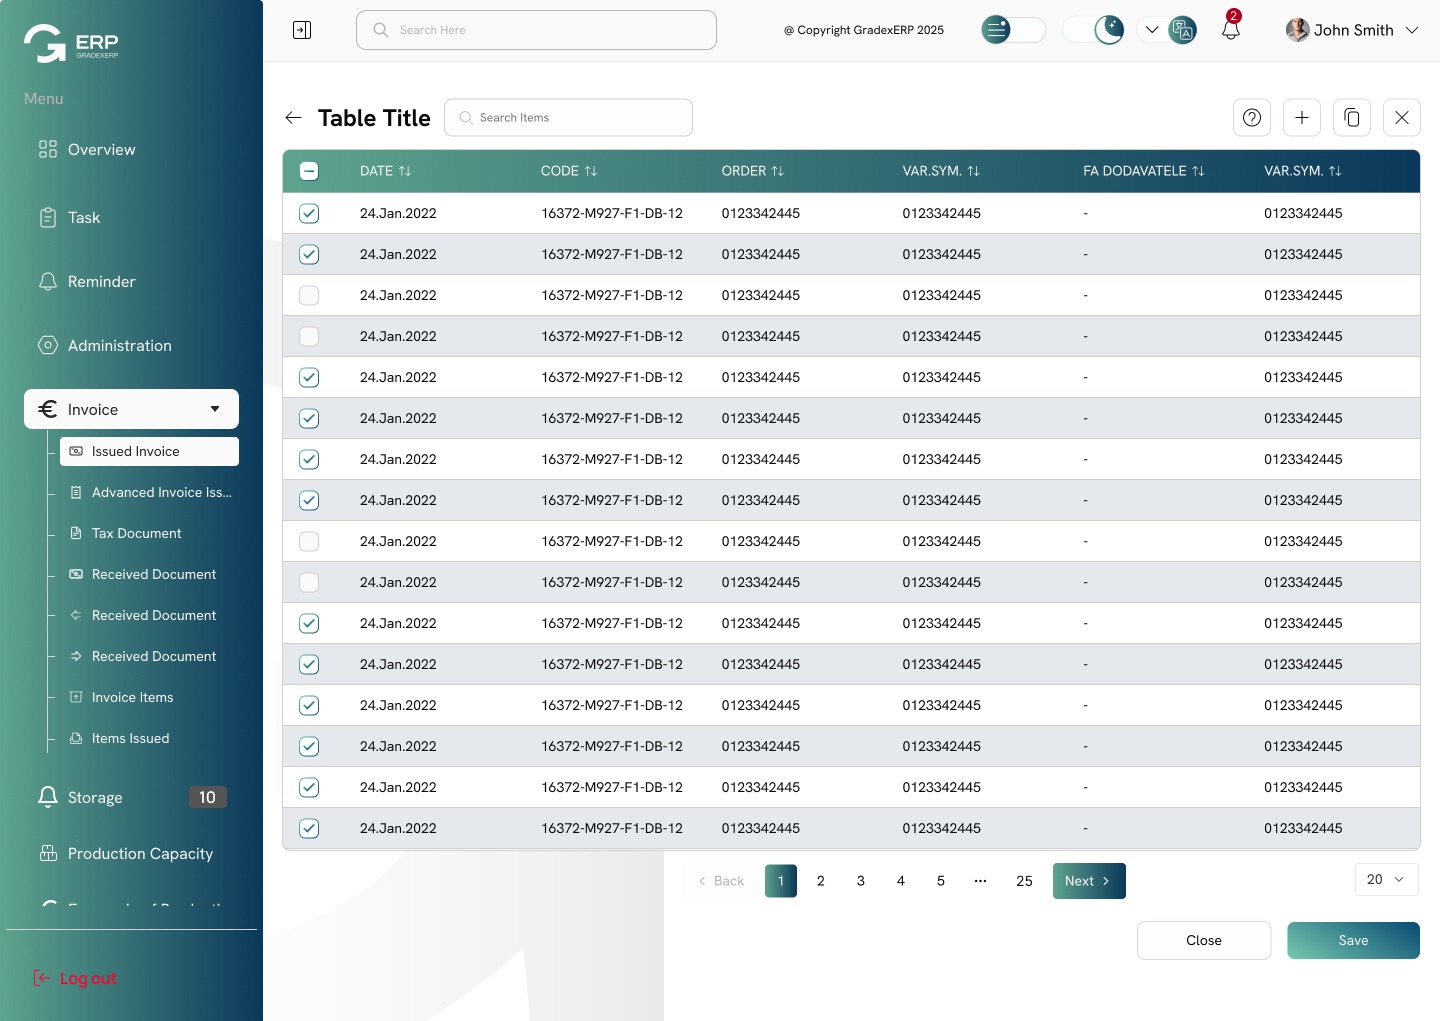1440x1021 pixels.
Task: Collapse the sidebar with the panel icon
Action: coord(302,30)
